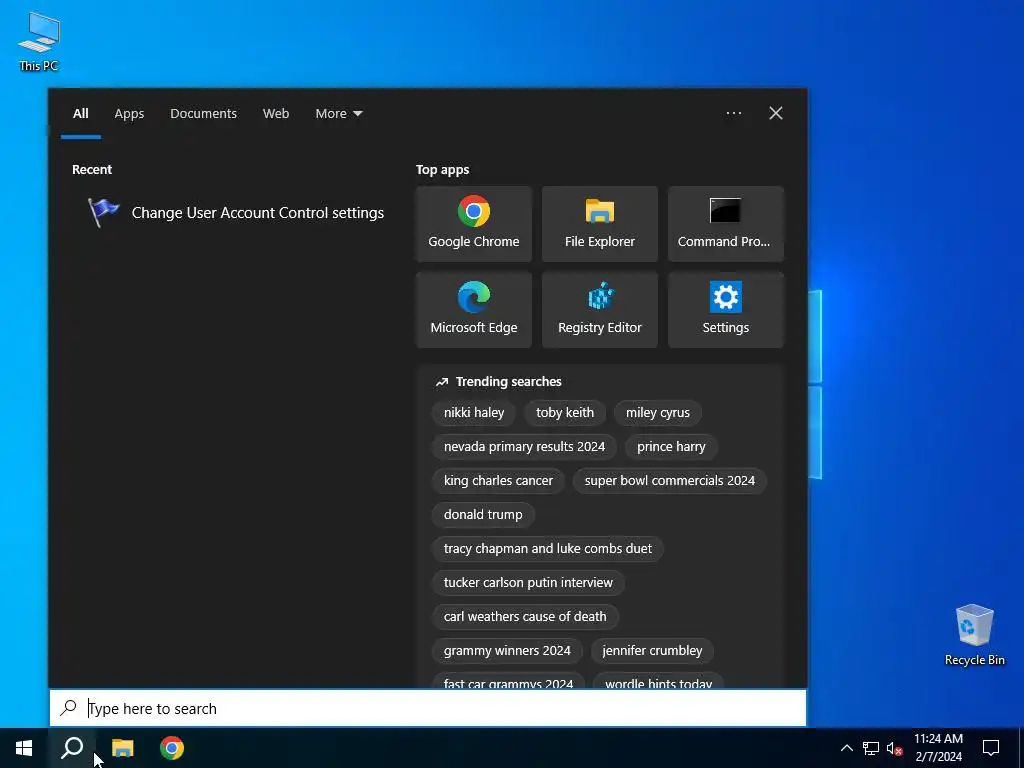1024x768 pixels.
Task: Open Chrome from the taskbar
Action: 172,748
